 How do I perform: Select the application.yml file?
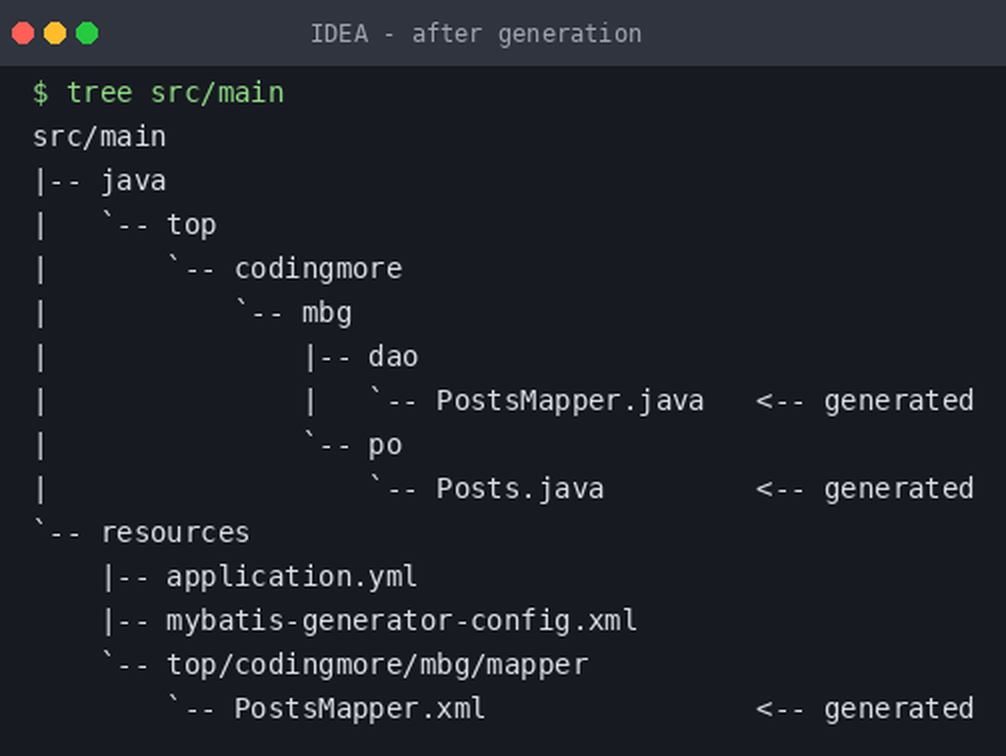coord(292,577)
